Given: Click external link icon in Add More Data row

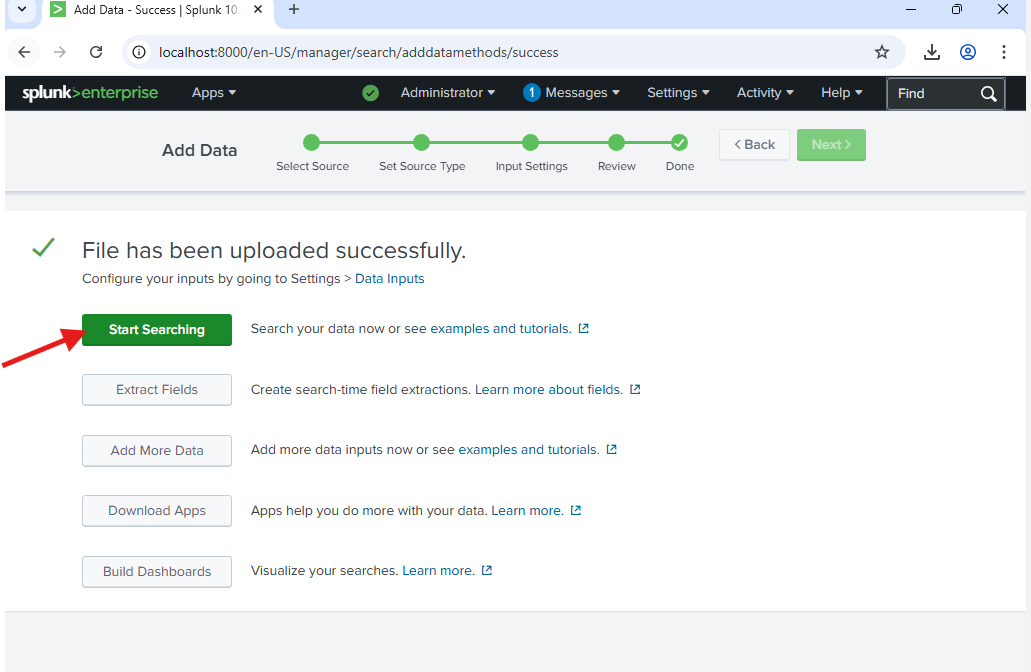Looking at the screenshot, I should click(x=611, y=449).
